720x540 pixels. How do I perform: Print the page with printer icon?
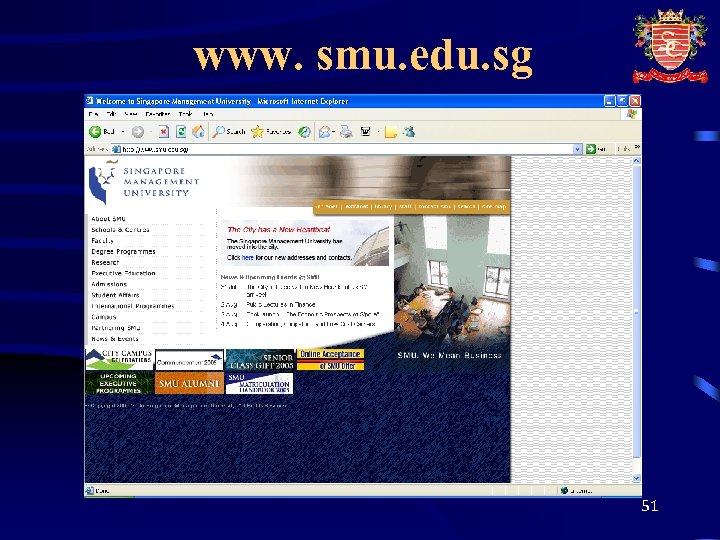(x=346, y=132)
